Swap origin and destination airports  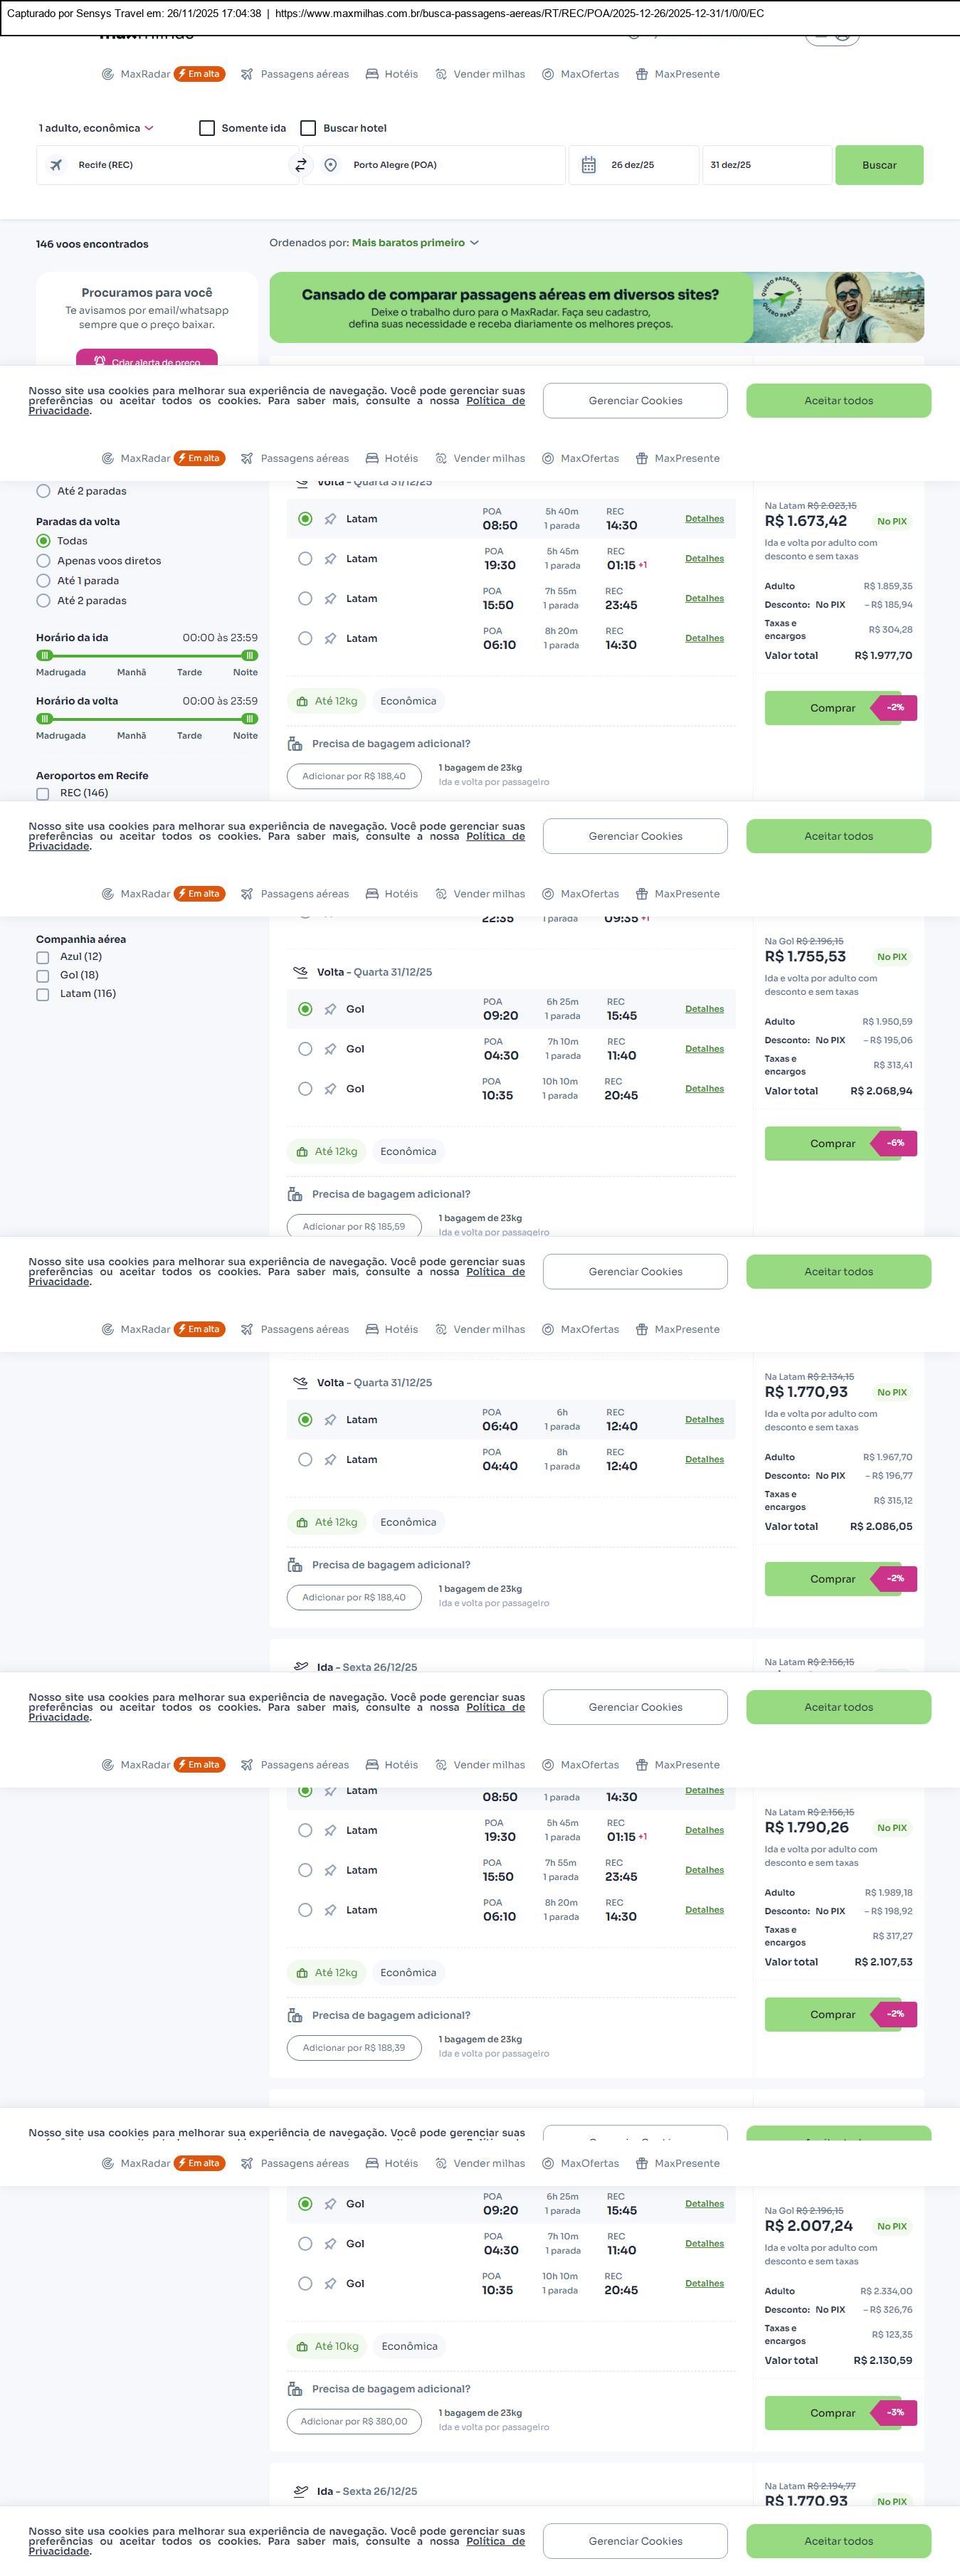coord(300,165)
